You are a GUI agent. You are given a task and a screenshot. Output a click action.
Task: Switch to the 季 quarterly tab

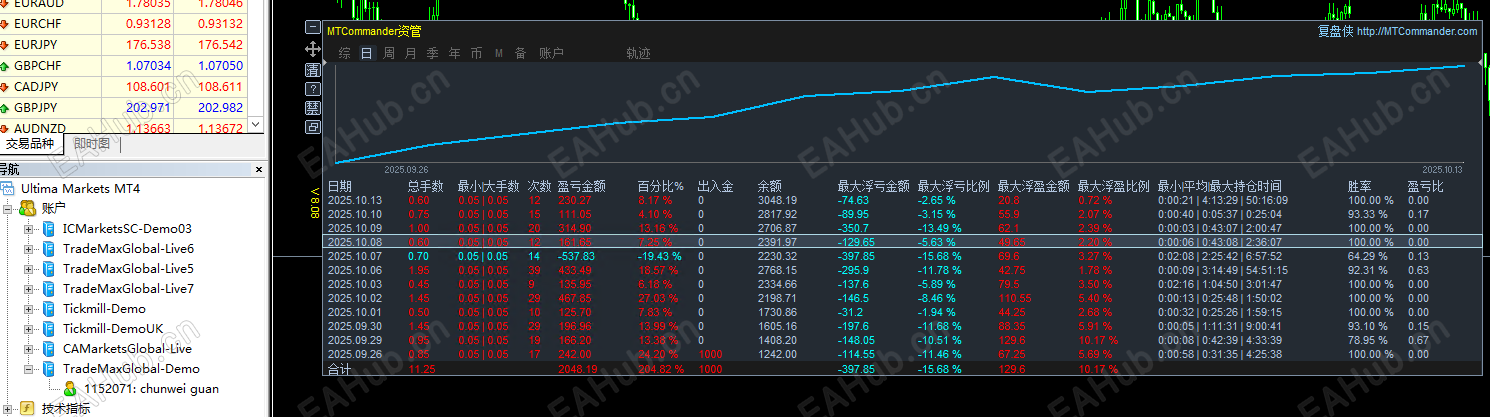432,53
